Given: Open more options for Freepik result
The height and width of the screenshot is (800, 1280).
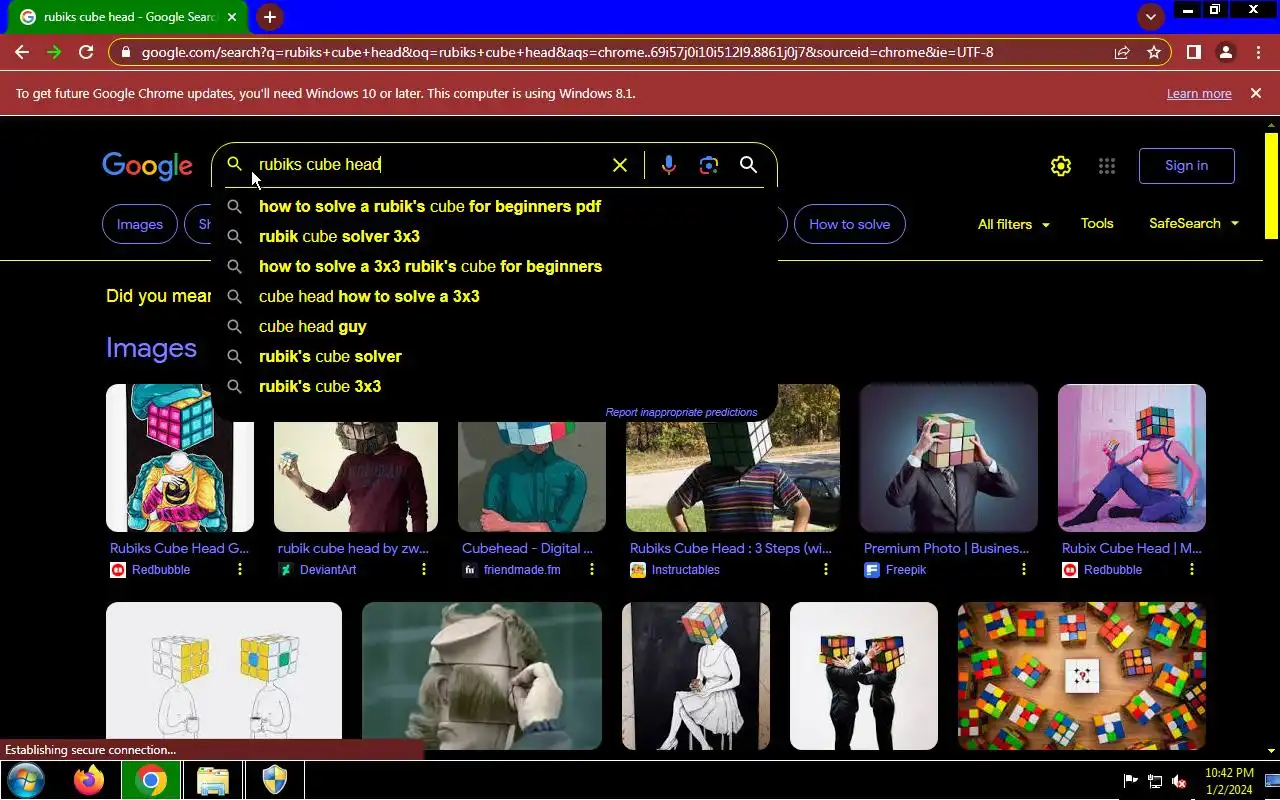Looking at the screenshot, I should [1024, 570].
